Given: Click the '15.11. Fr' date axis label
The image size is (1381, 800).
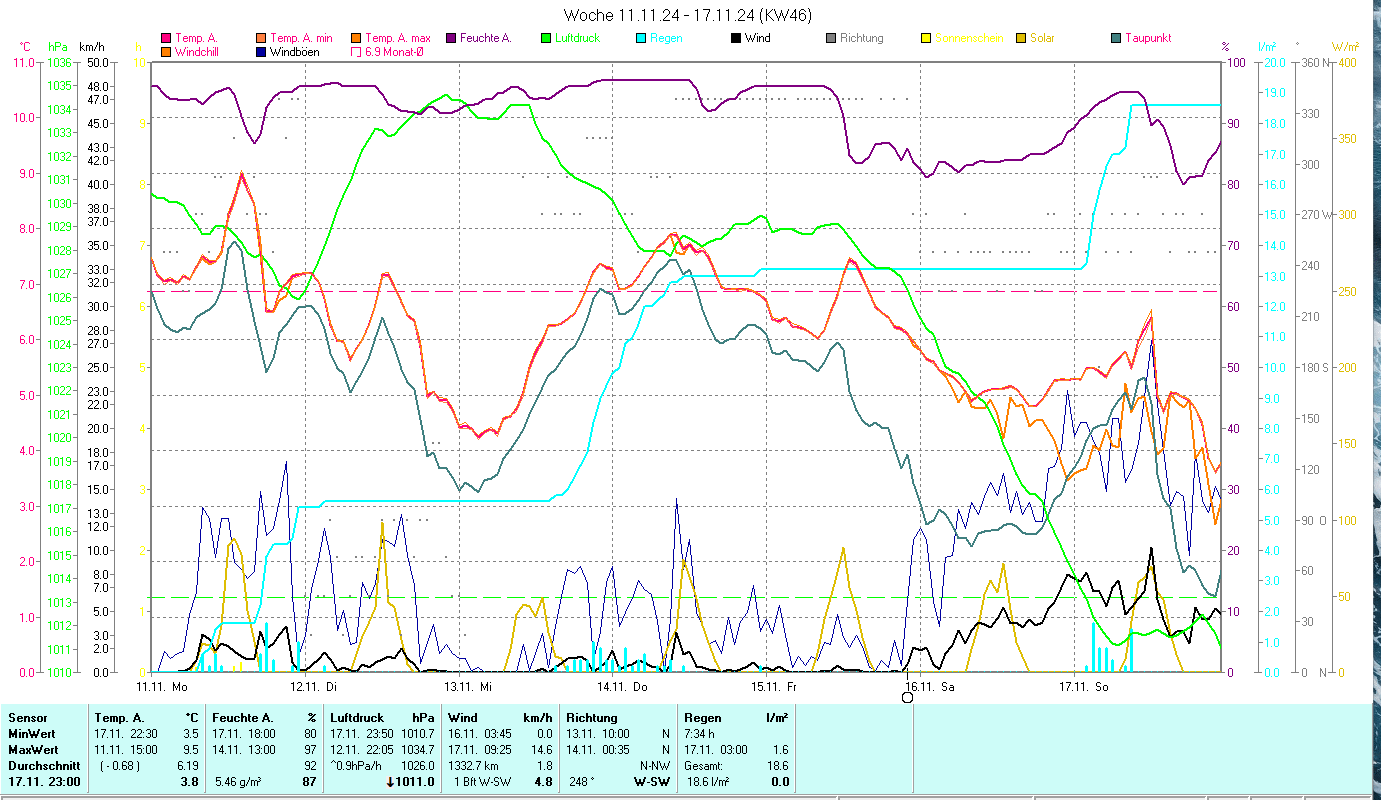Looking at the screenshot, I should [774, 687].
